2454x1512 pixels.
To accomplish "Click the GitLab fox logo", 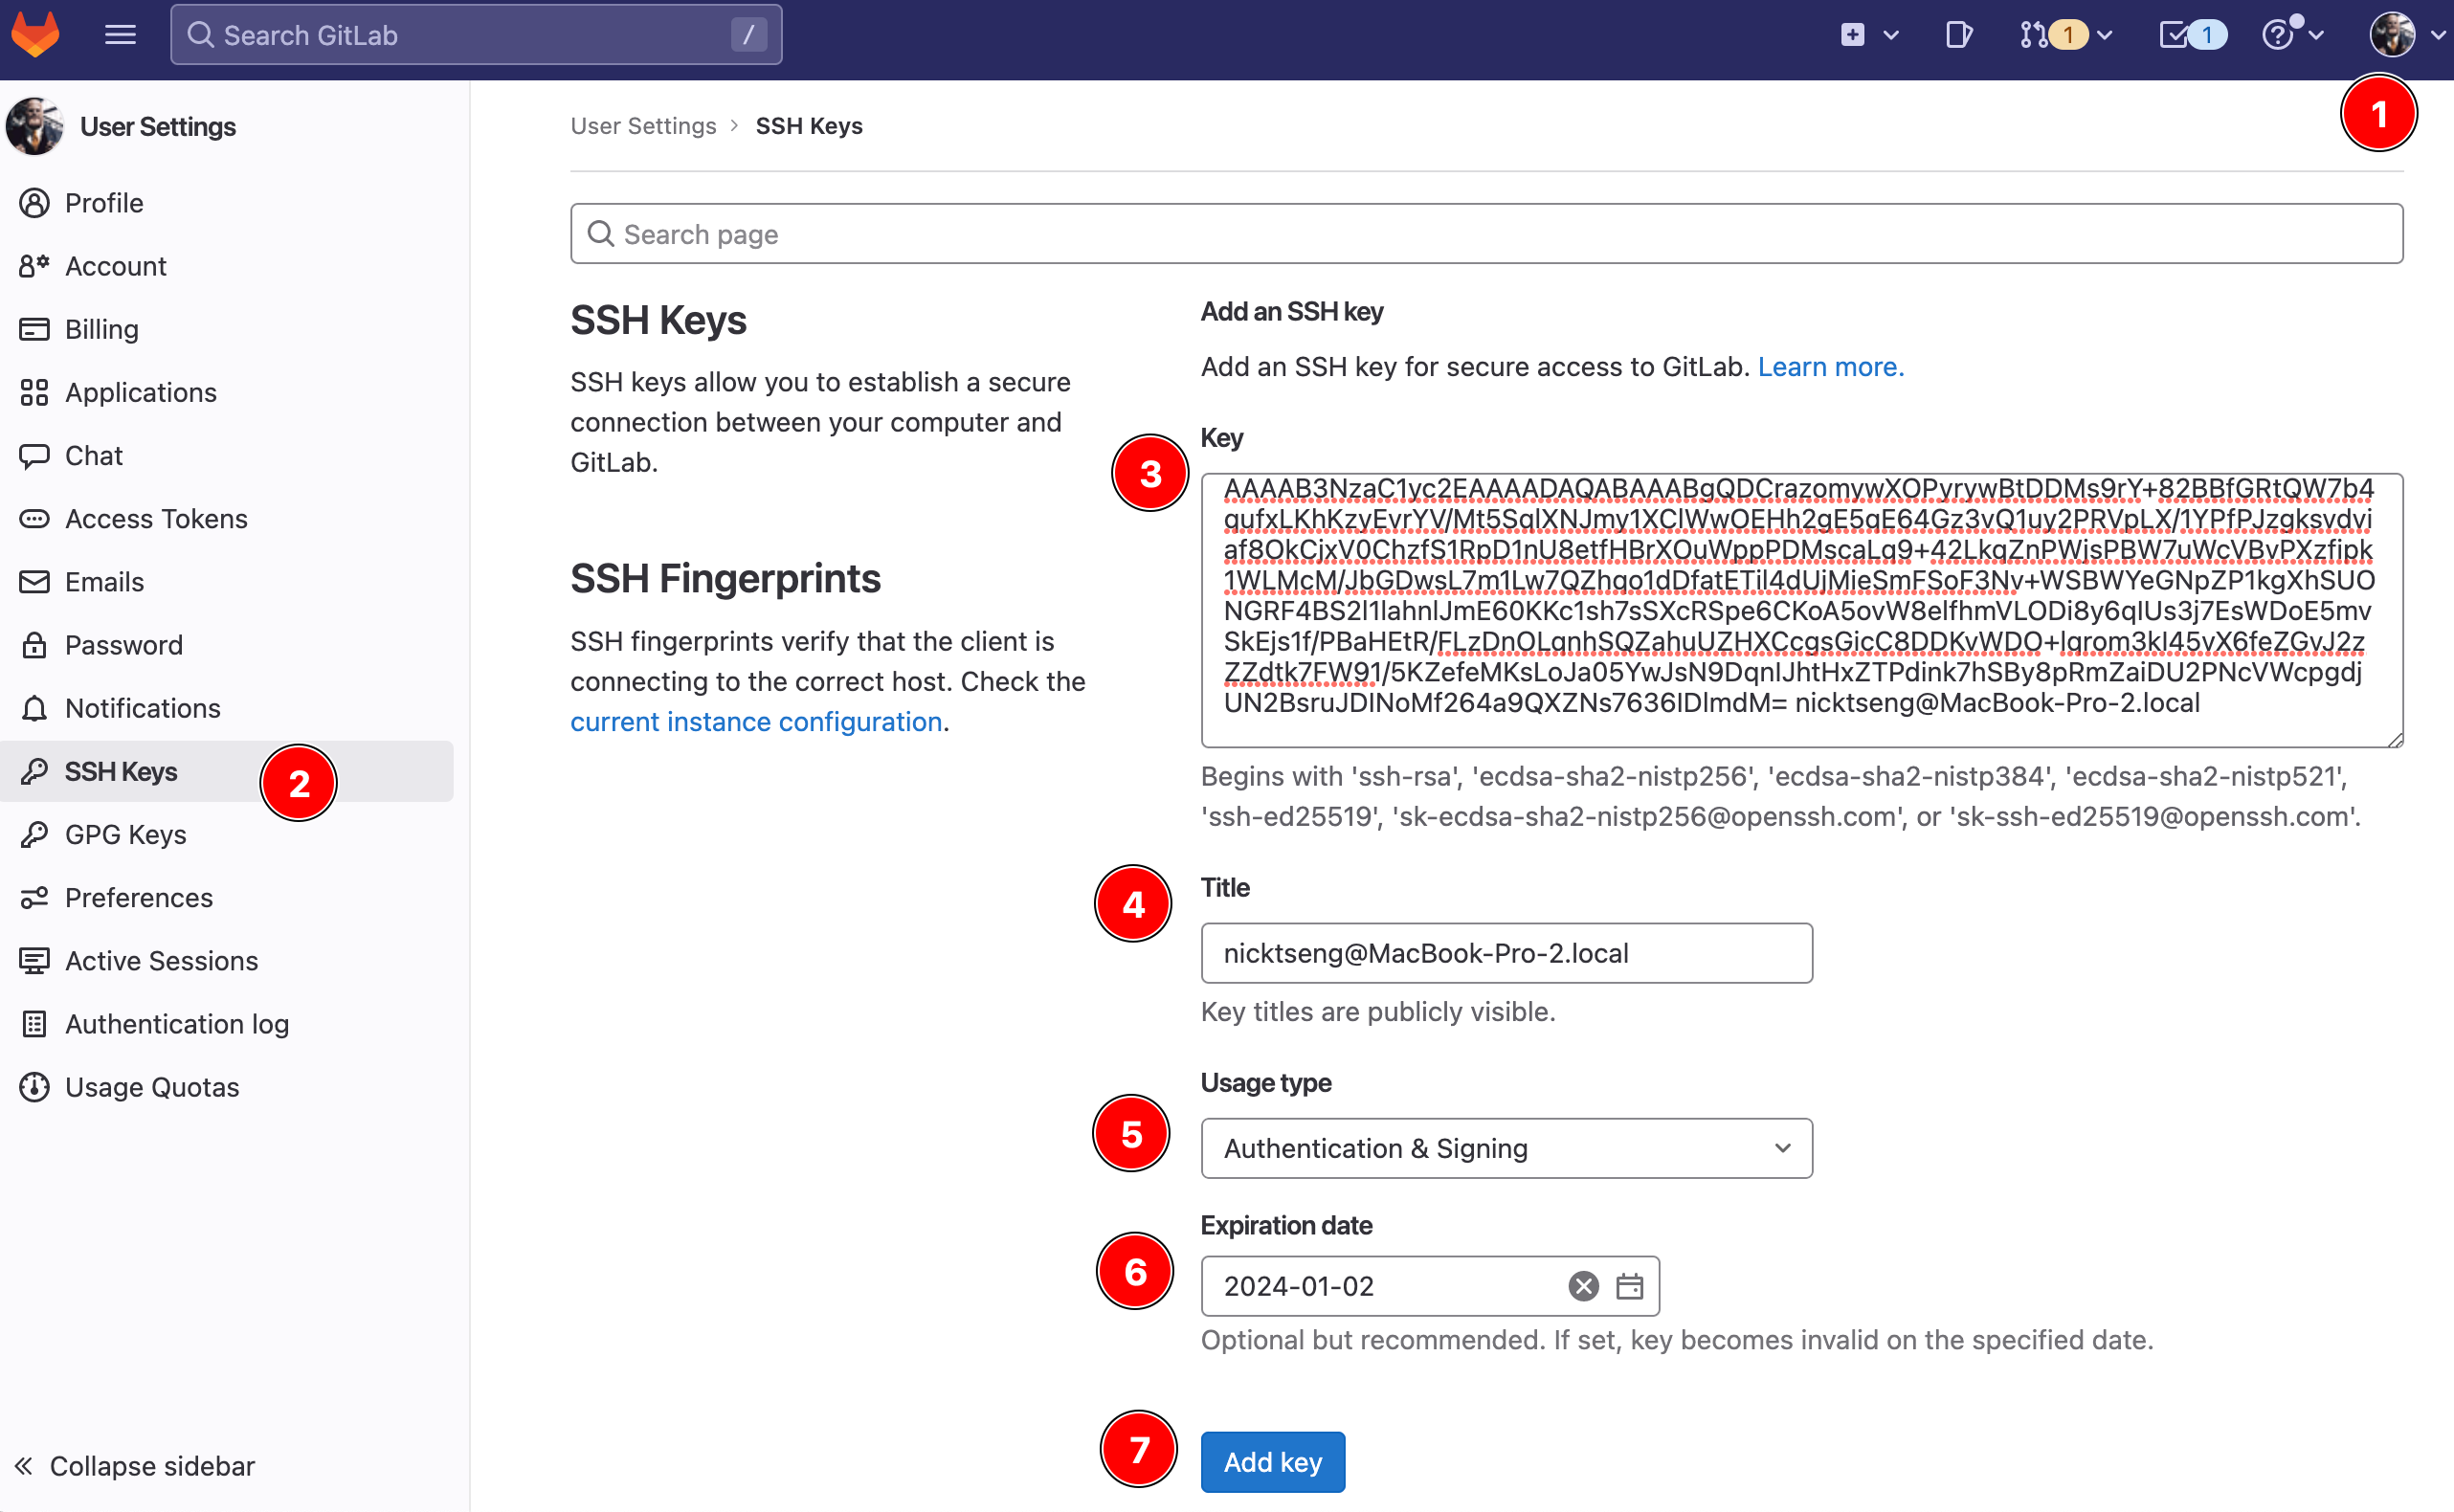I will pos(36,35).
